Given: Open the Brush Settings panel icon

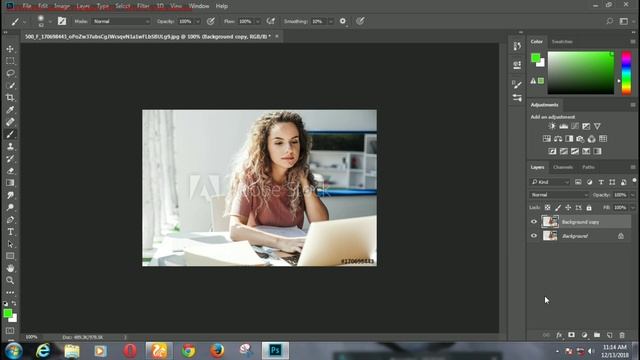Looking at the screenshot, I should point(517,84).
